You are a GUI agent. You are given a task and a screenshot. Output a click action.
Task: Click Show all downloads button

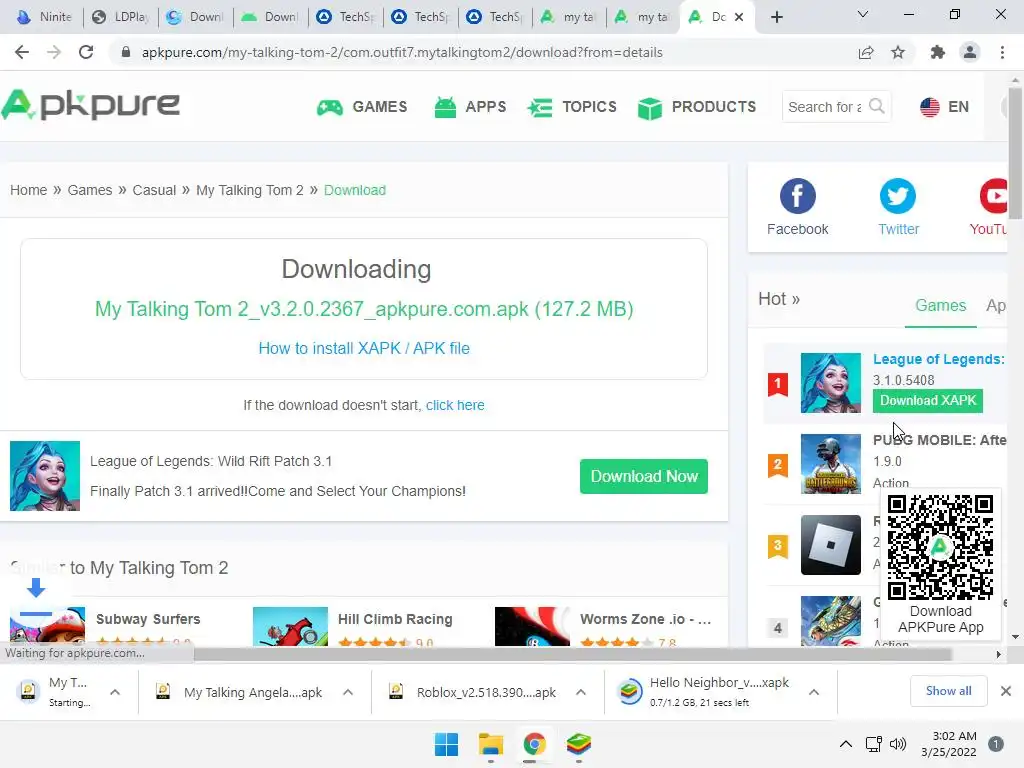pos(948,691)
